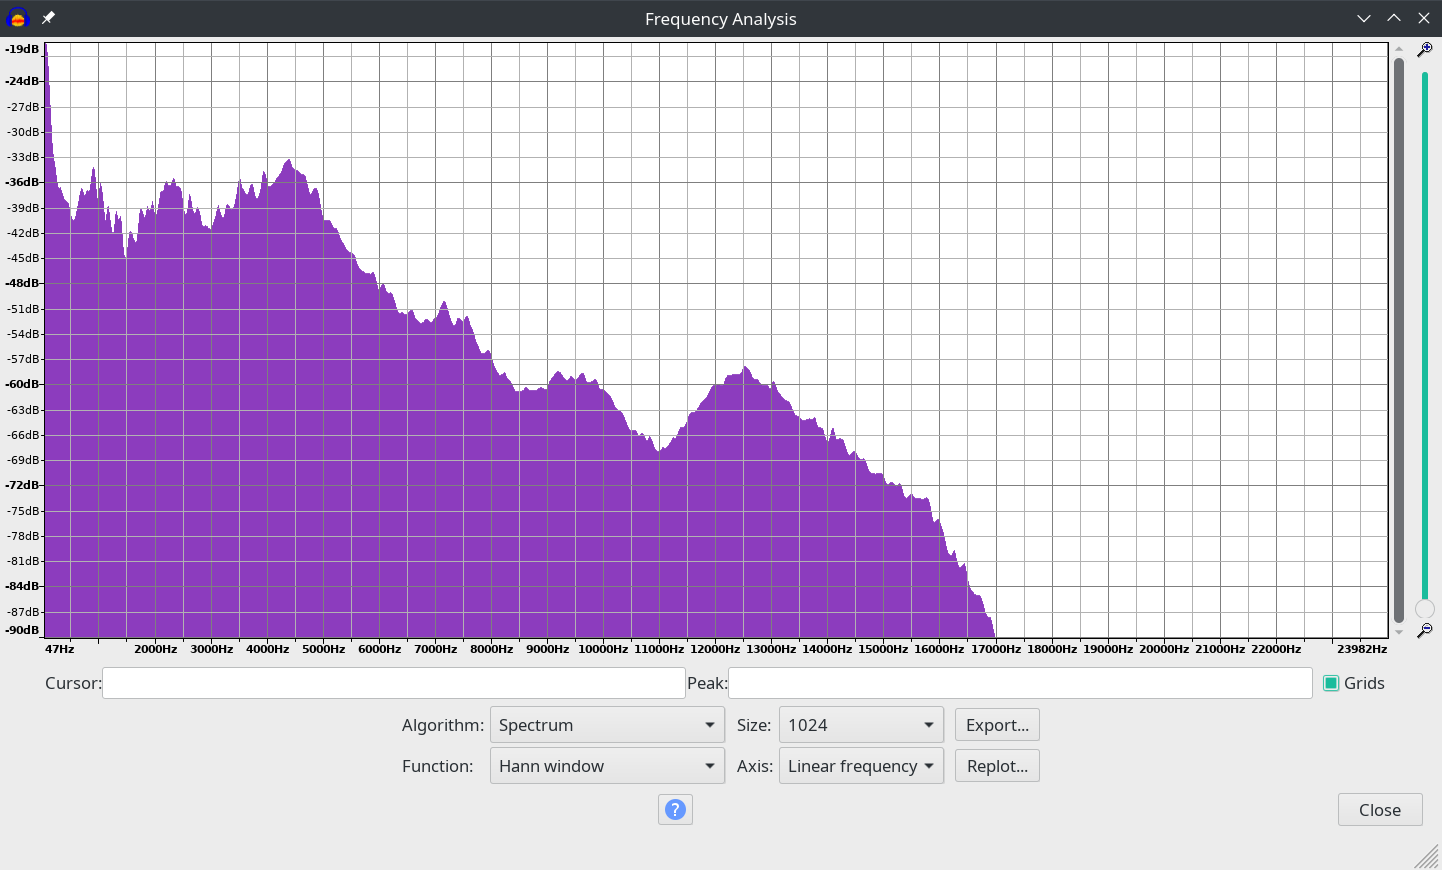
Task: Click the Export... button
Action: tap(997, 725)
